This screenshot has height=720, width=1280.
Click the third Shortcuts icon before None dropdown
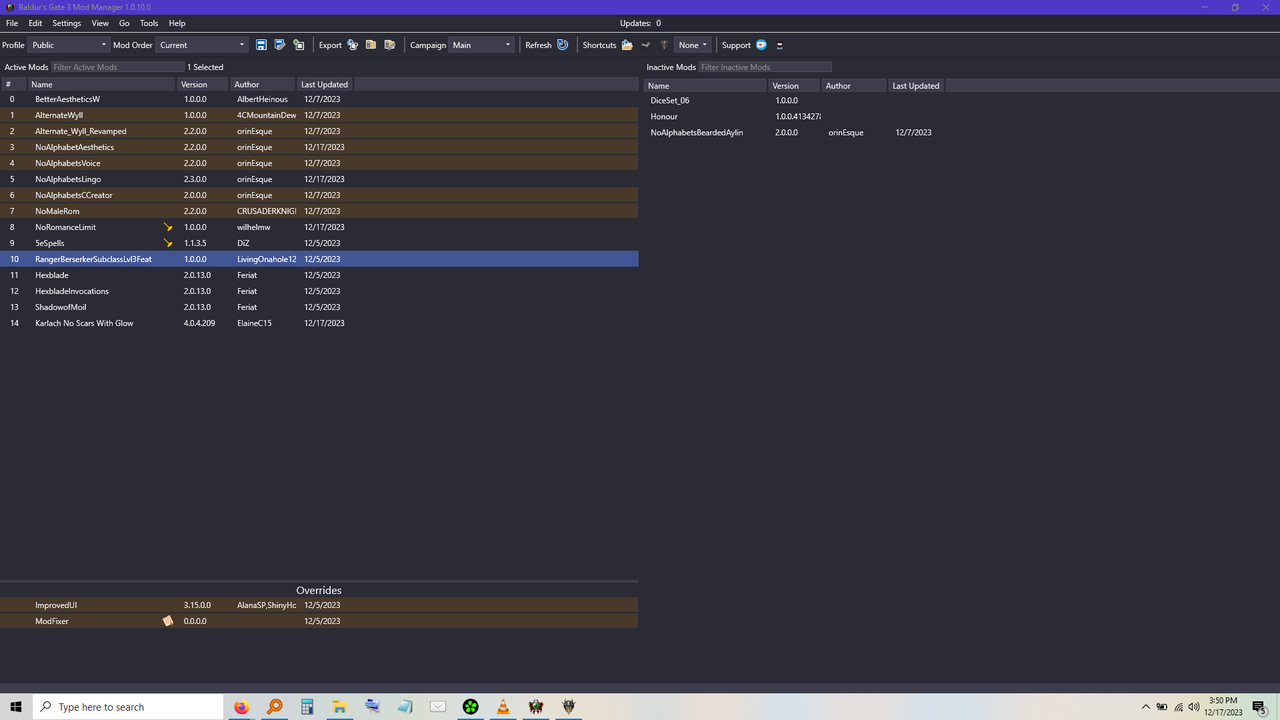(664, 45)
